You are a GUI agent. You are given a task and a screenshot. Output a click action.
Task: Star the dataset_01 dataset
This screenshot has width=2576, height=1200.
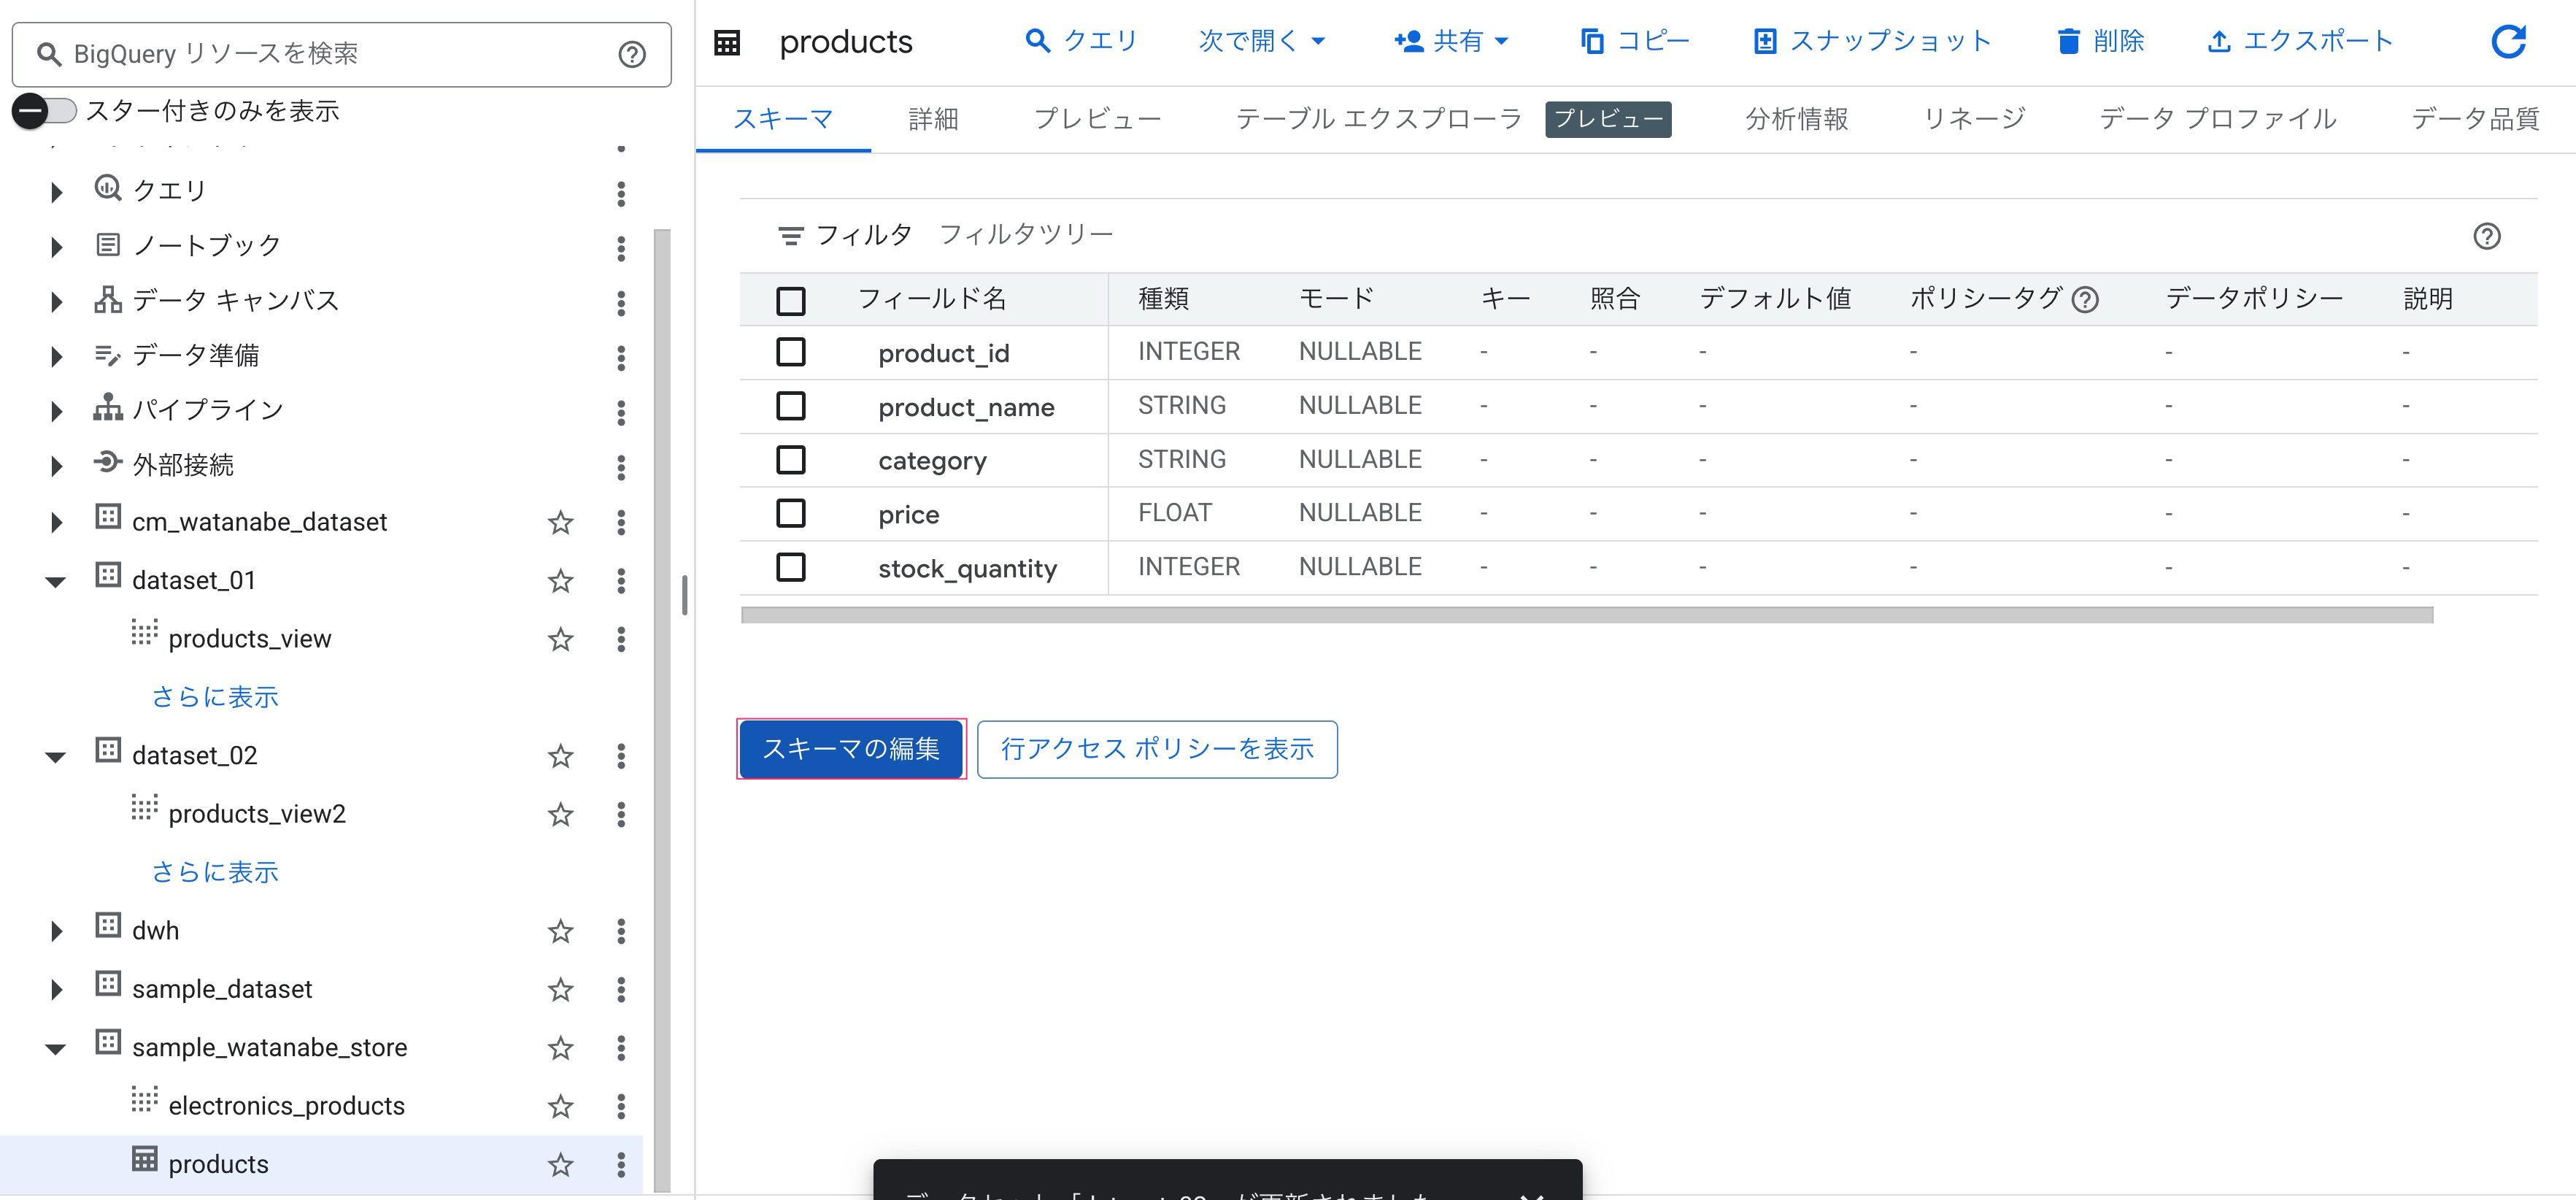560,580
